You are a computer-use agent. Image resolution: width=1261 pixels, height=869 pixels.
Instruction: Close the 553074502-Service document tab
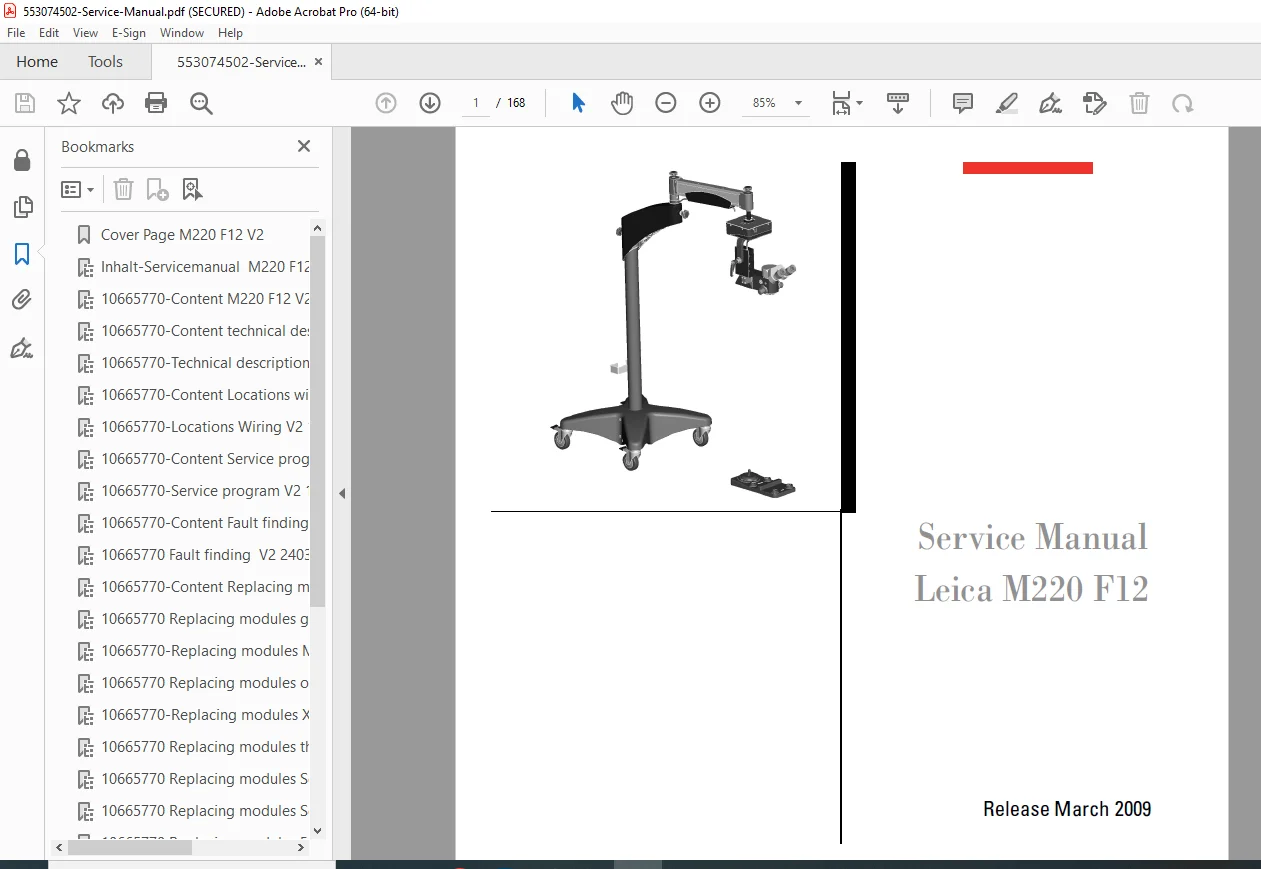coord(319,61)
